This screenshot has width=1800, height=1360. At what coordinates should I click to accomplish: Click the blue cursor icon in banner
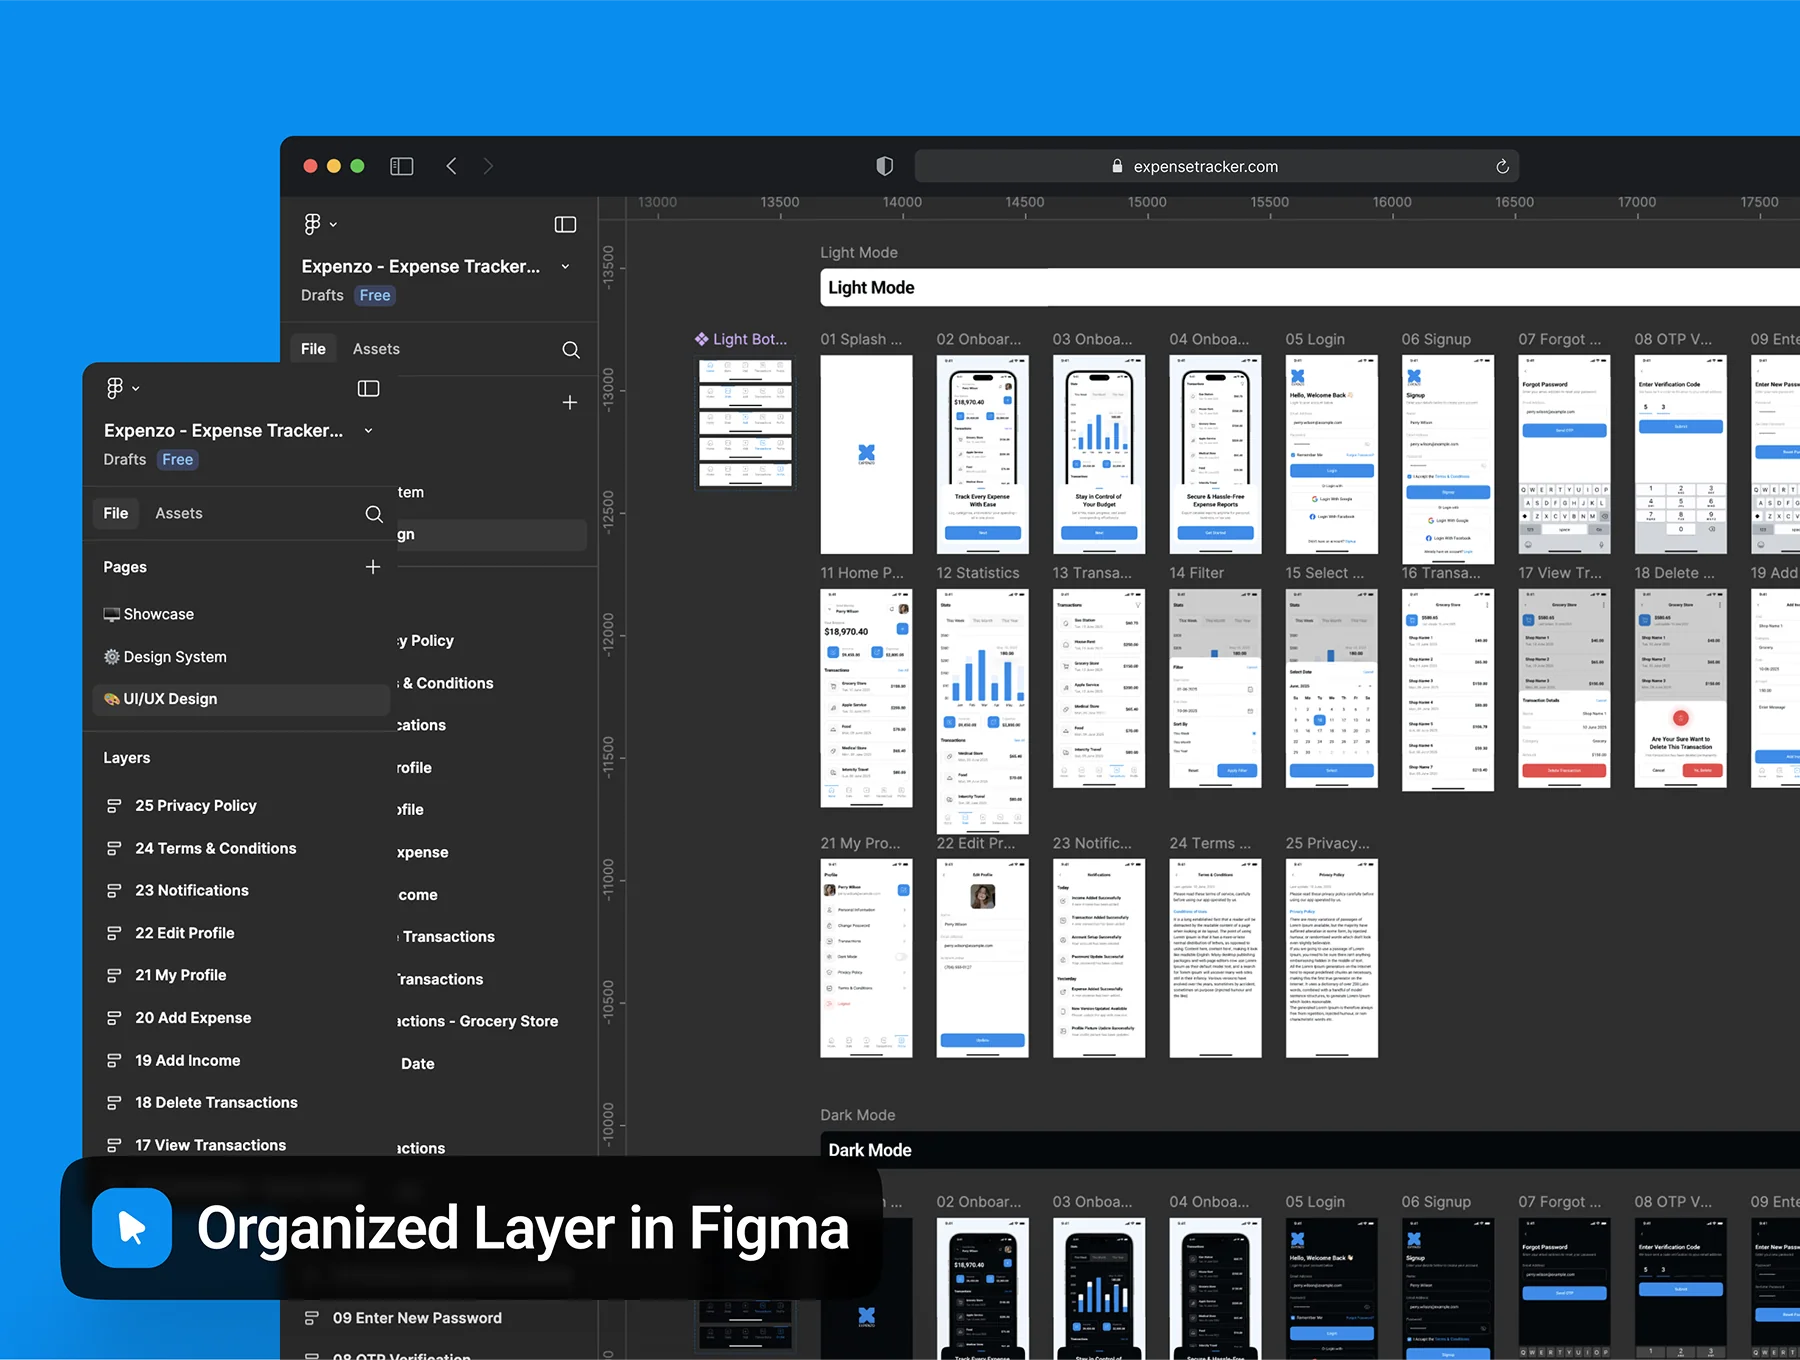132,1228
